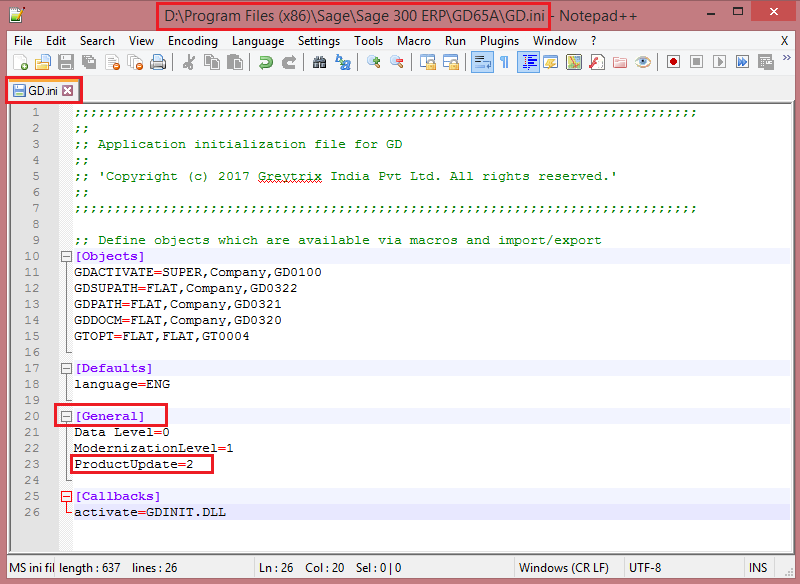This screenshot has width=800, height=584.
Task: Open the Encoding menu
Action: (x=192, y=41)
